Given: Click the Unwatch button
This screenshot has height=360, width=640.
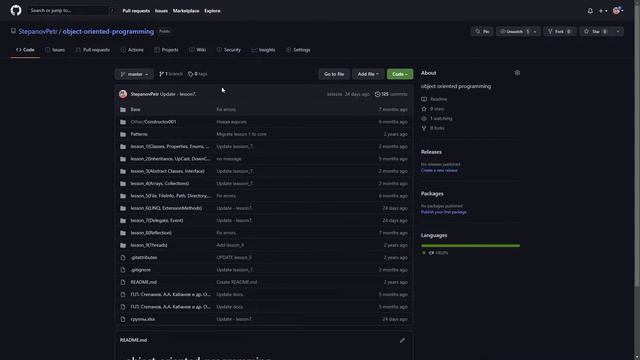Looking at the screenshot, I should [513, 31].
